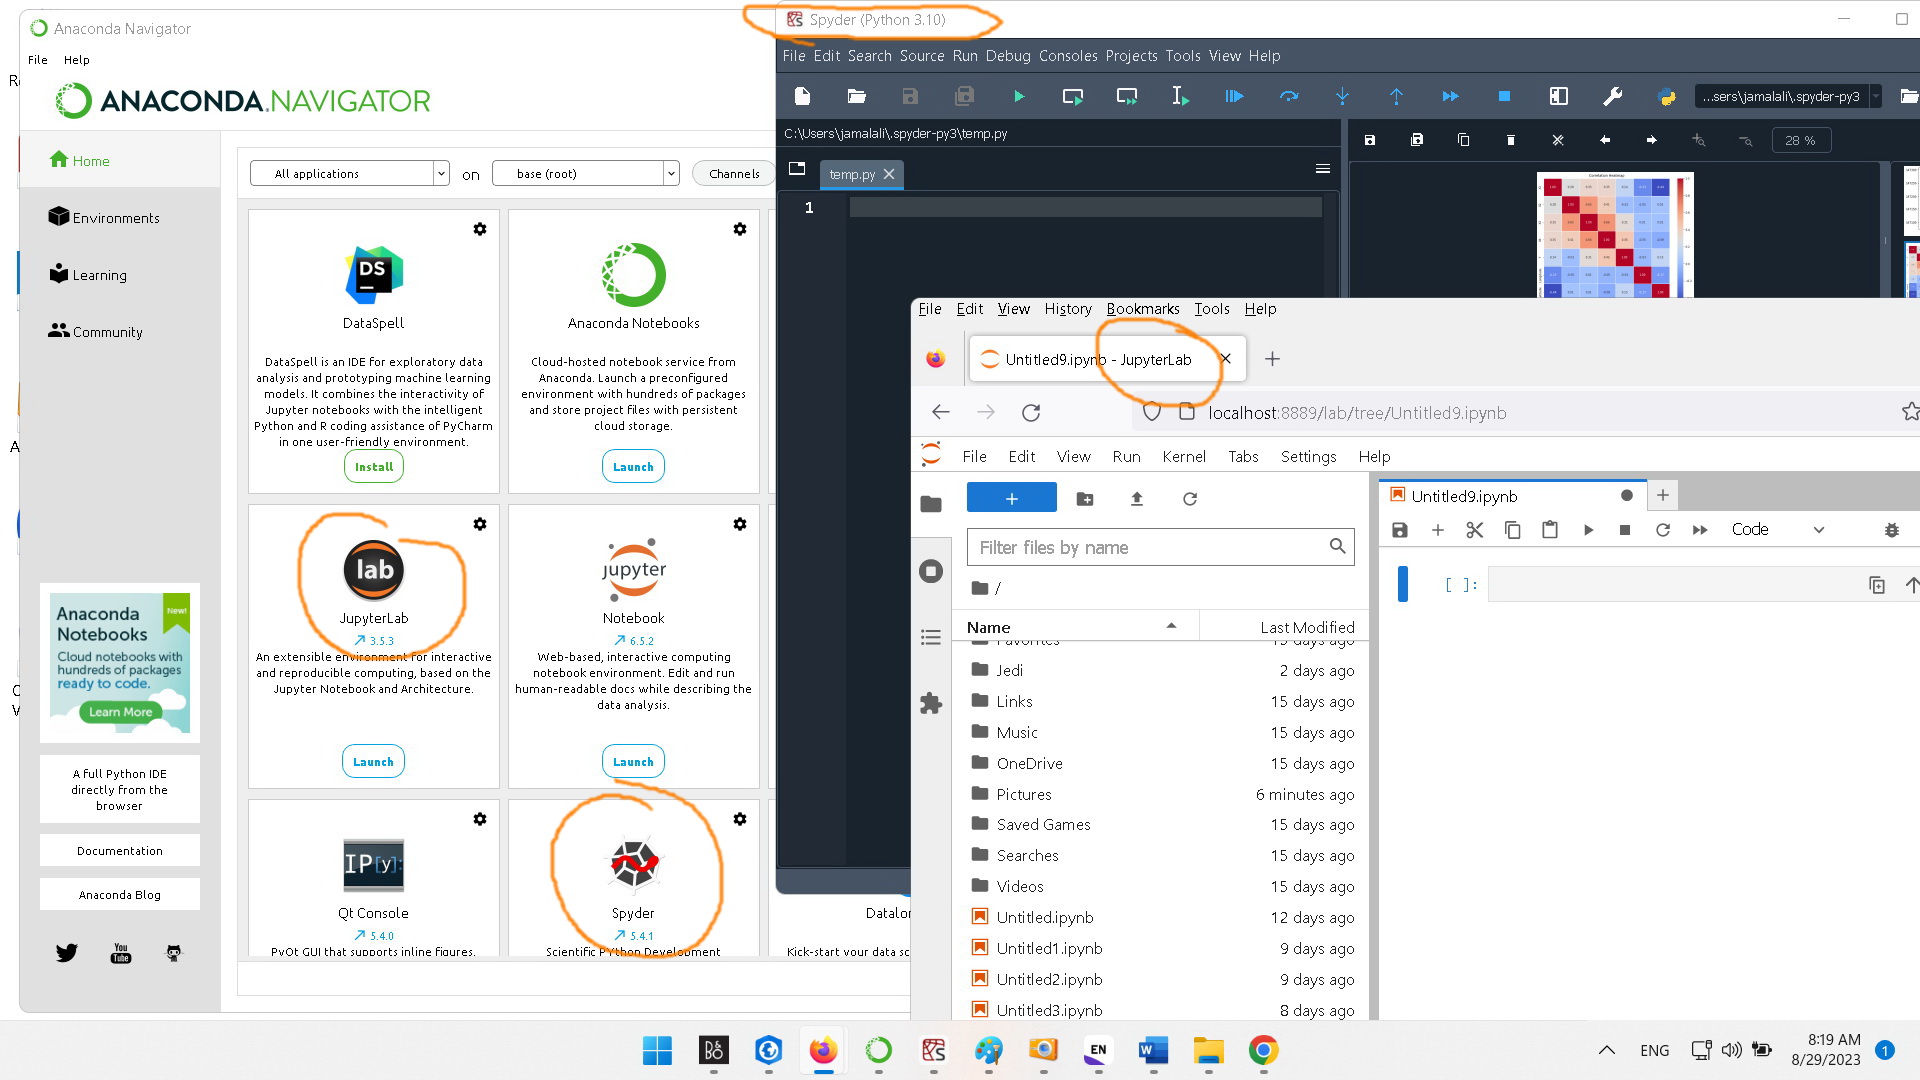The width and height of the screenshot is (1920, 1080).
Task: Click the Filter files by name field
Action: point(1150,548)
